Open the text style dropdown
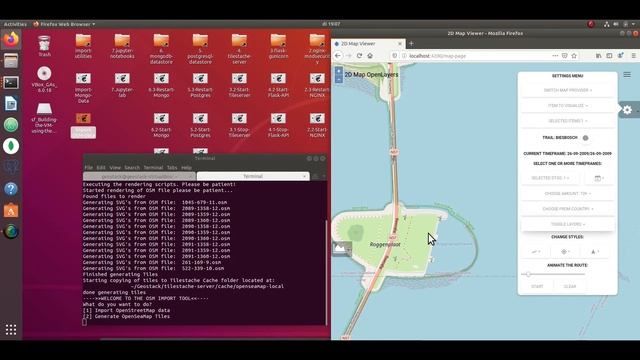The height and width of the screenshot is (360, 640). [595, 252]
